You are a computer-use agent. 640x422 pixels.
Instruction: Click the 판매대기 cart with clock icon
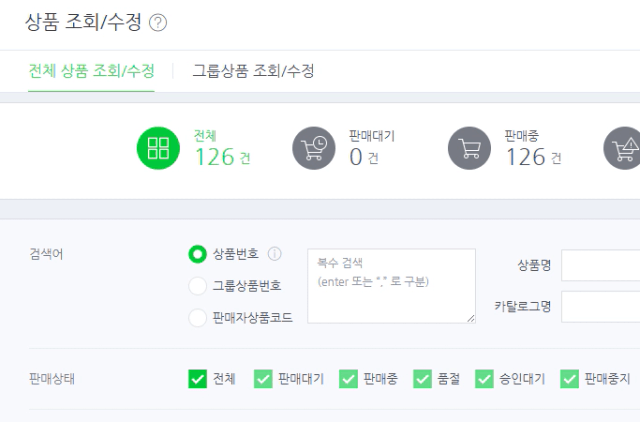(x=313, y=148)
